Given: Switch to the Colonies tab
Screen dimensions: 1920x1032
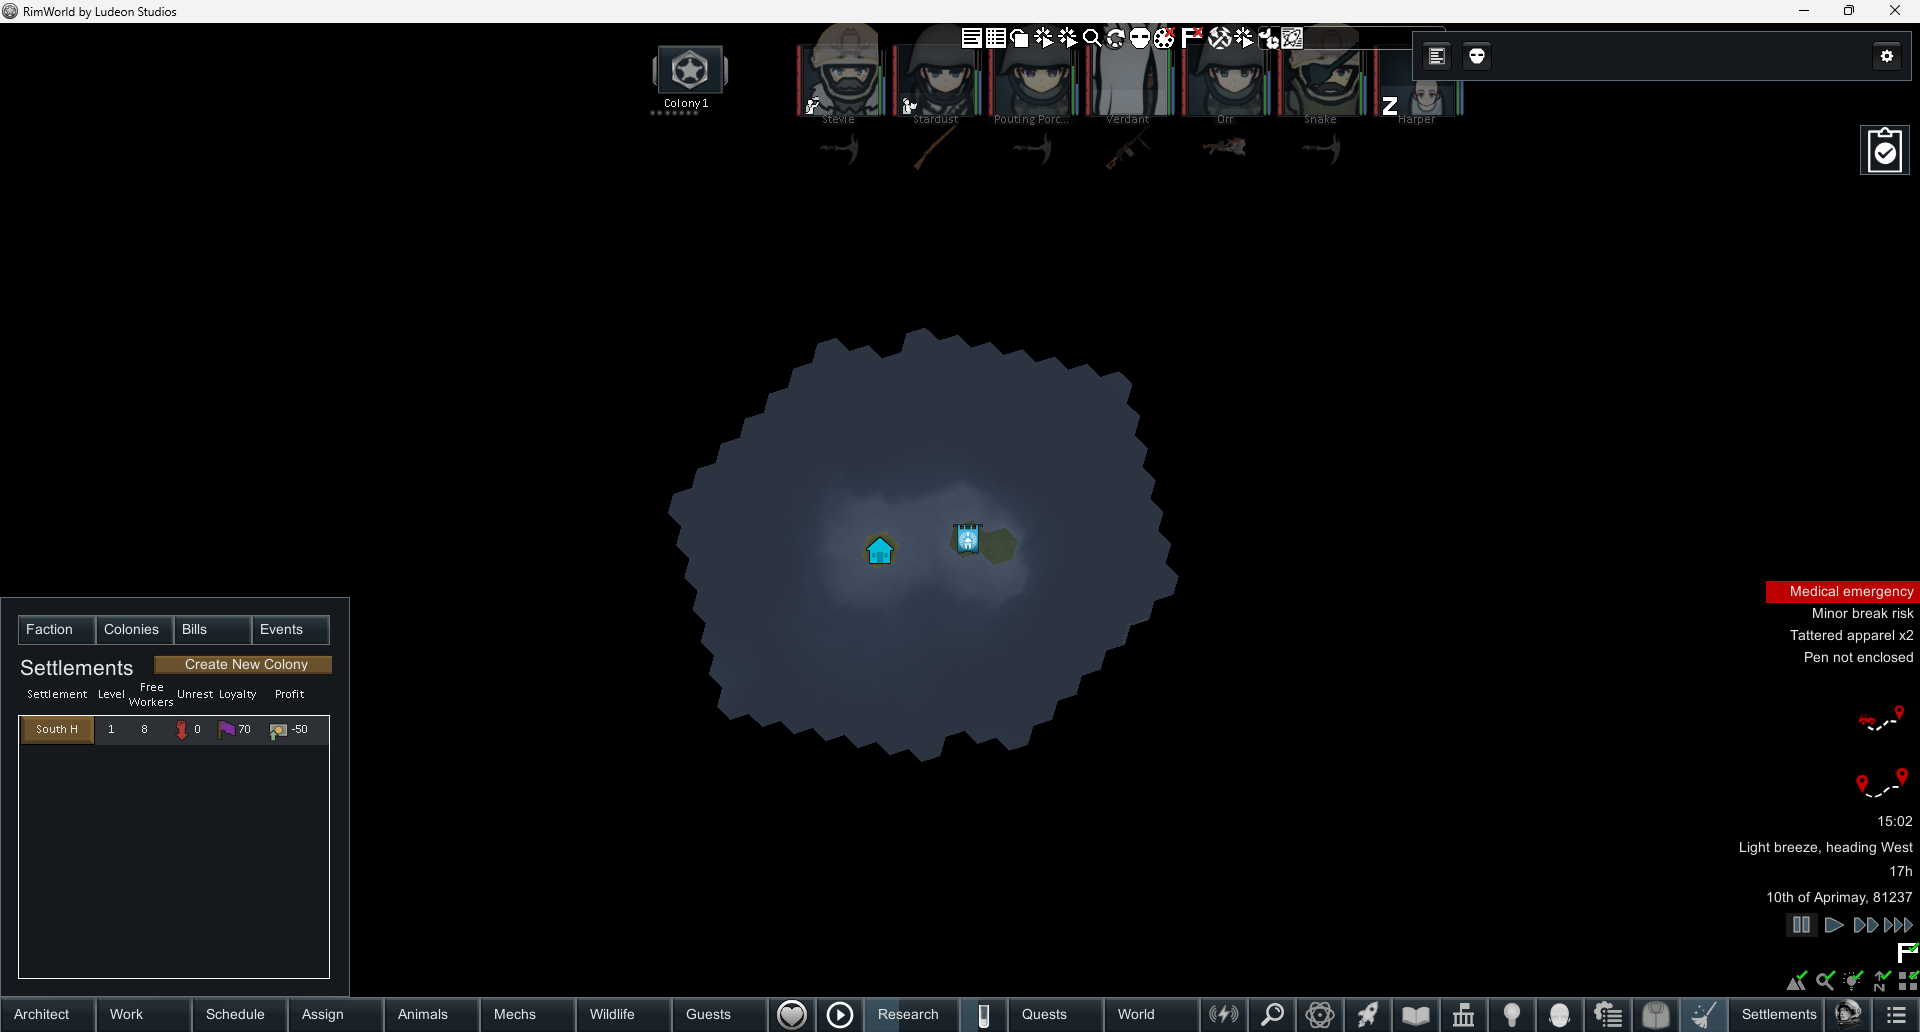Looking at the screenshot, I should coord(134,629).
